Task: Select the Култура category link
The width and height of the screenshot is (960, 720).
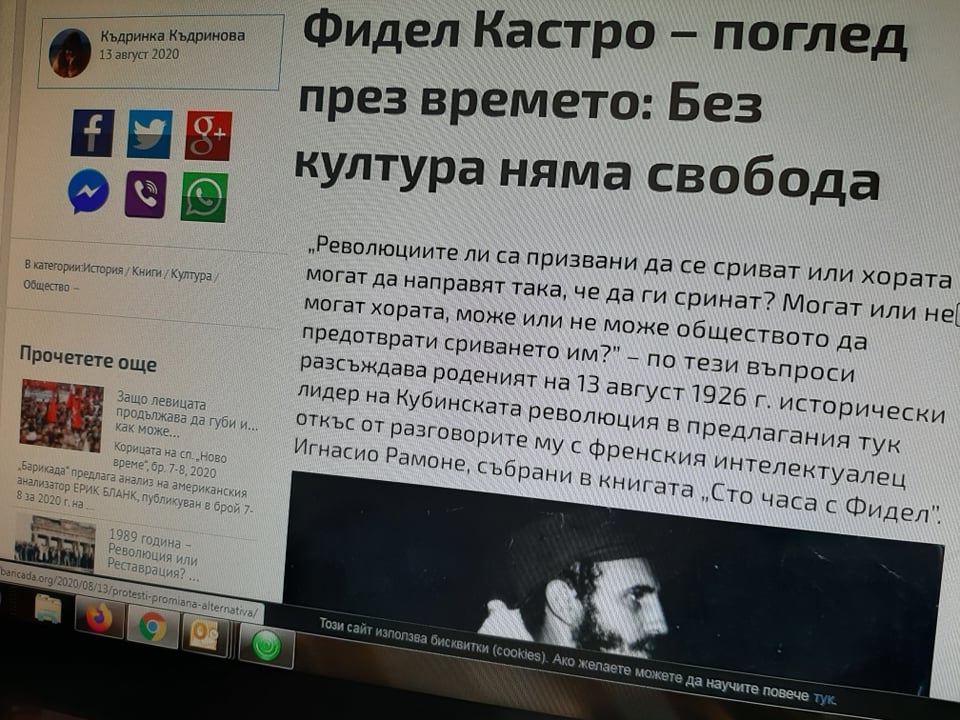Action: pos(192,275)
